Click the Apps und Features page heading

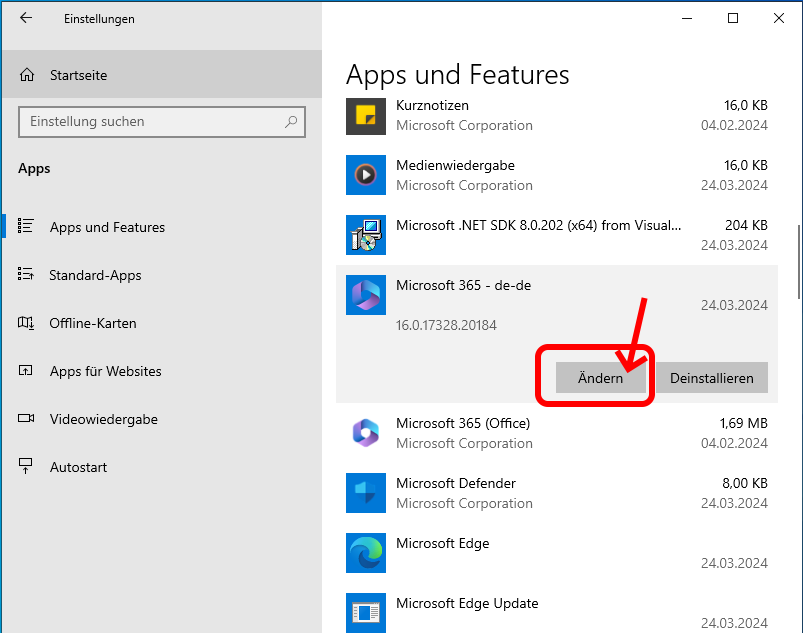(x=457, y=75)
